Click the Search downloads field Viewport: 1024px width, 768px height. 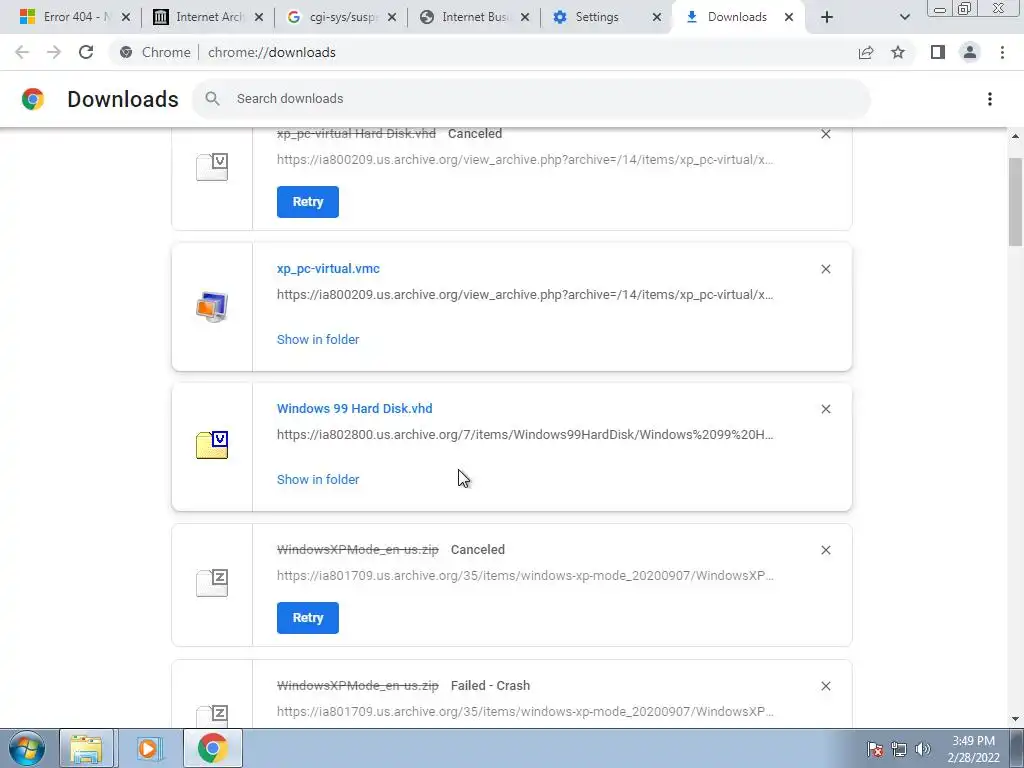tap(531, 99)
